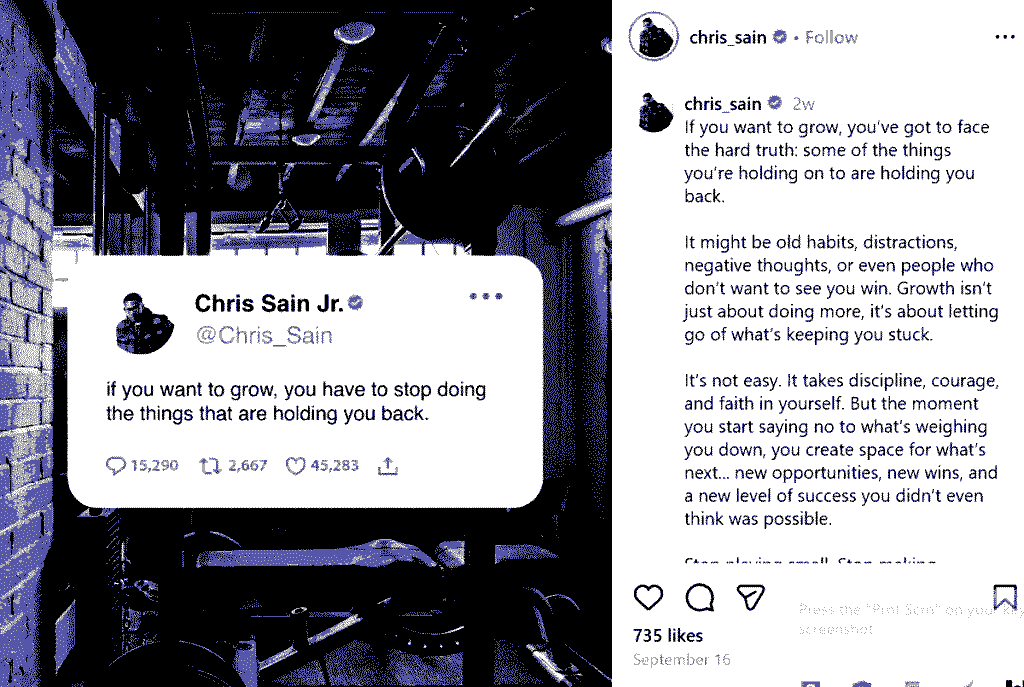
Task: Click the 2w timestamp beside caption username
Action: pos(803,104)
